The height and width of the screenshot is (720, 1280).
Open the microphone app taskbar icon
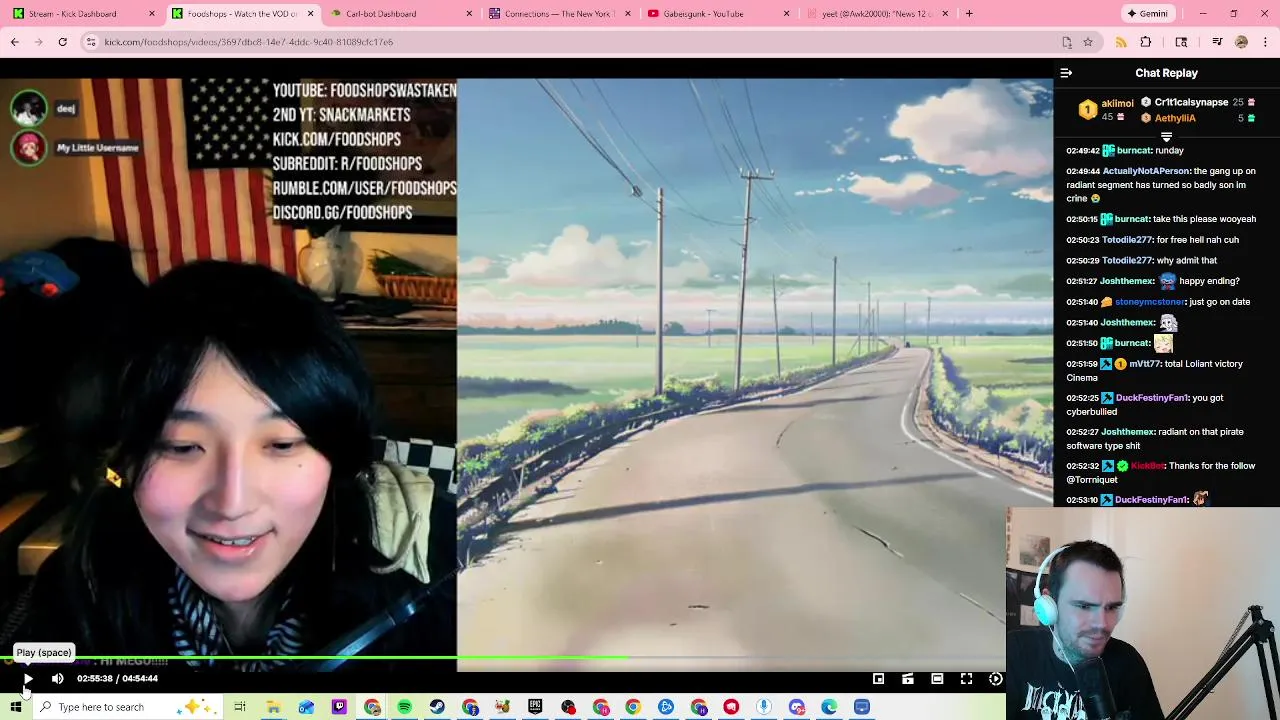(x=764, y=707)
